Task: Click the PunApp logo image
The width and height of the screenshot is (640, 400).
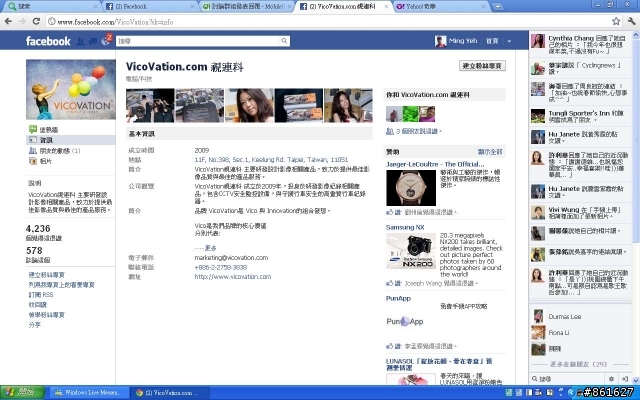Action: 405,322
